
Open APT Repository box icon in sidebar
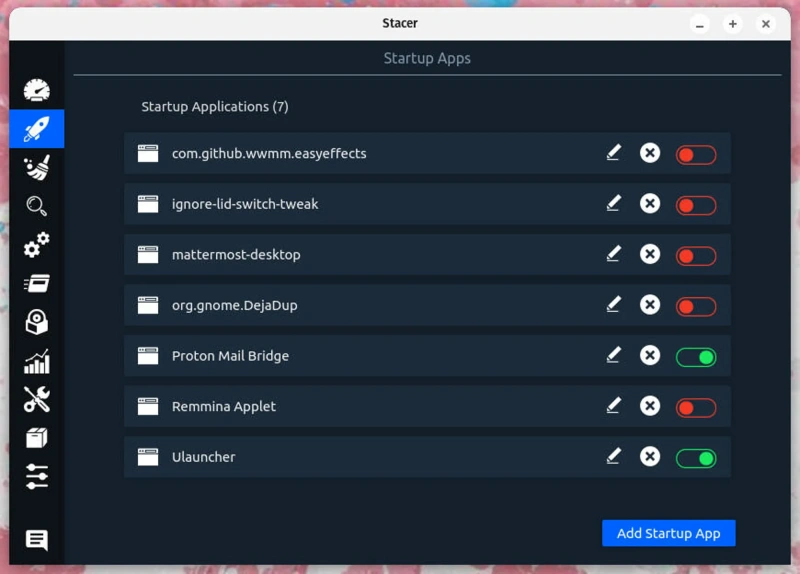pos(37,438)
